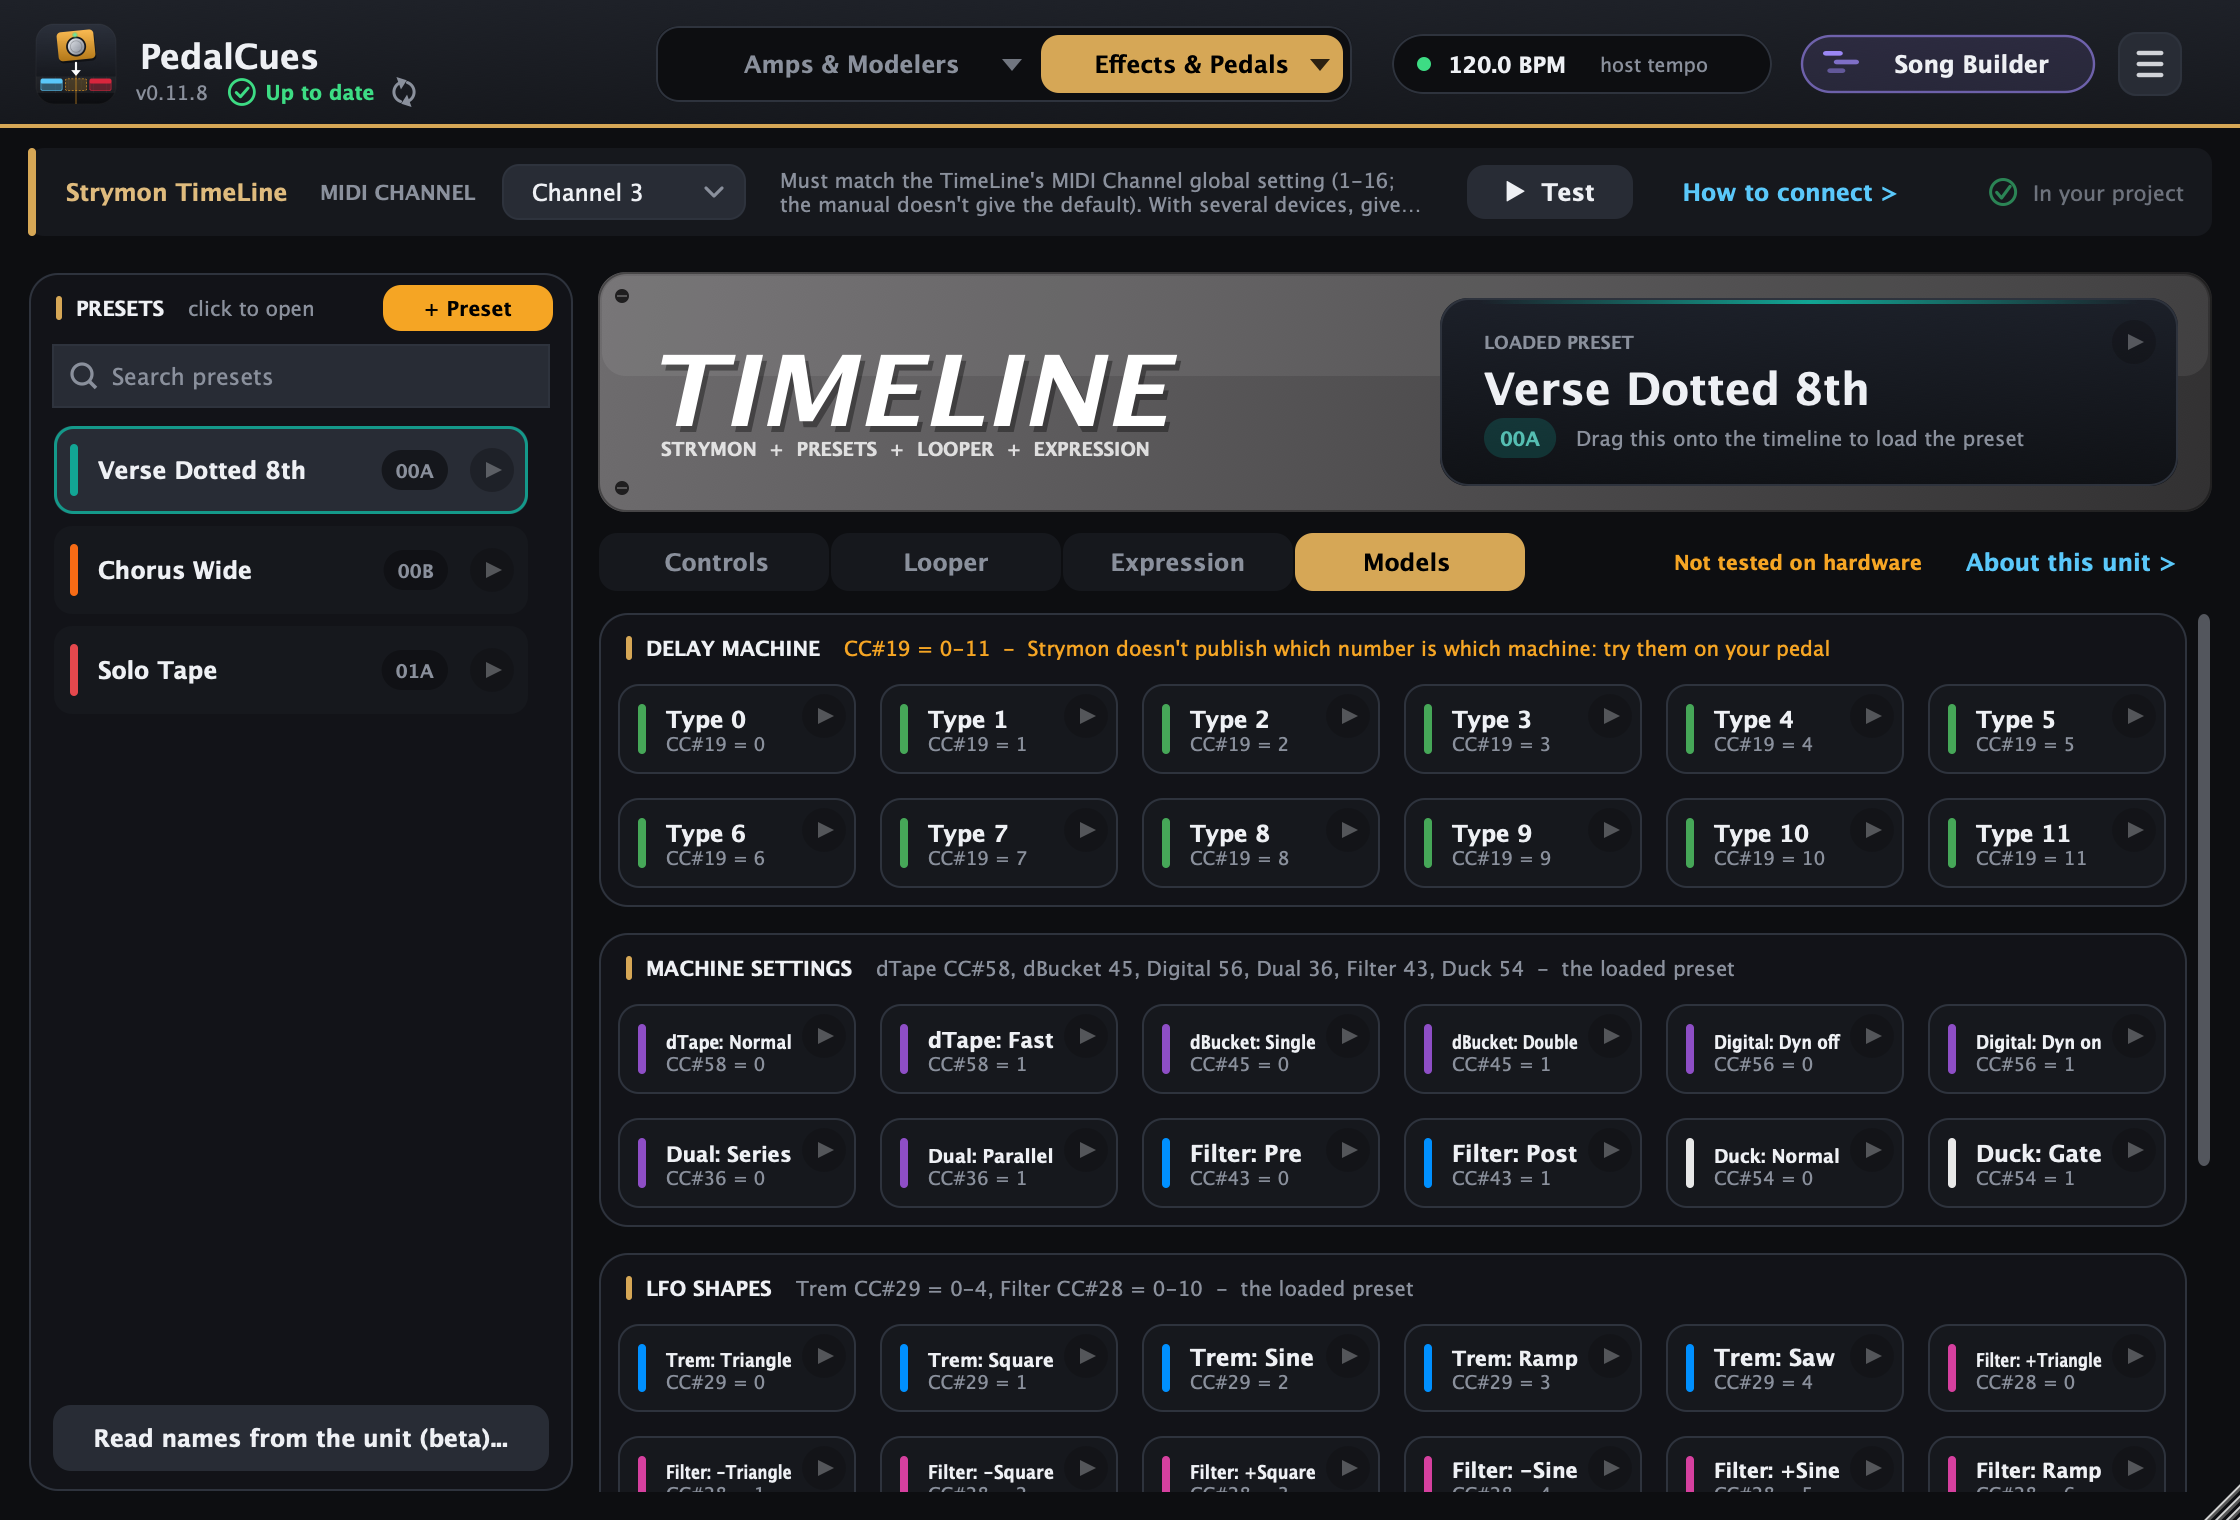2240x1520 pixels.
Task: Open the Solo Tape preset row
Action: pos(291,670)
